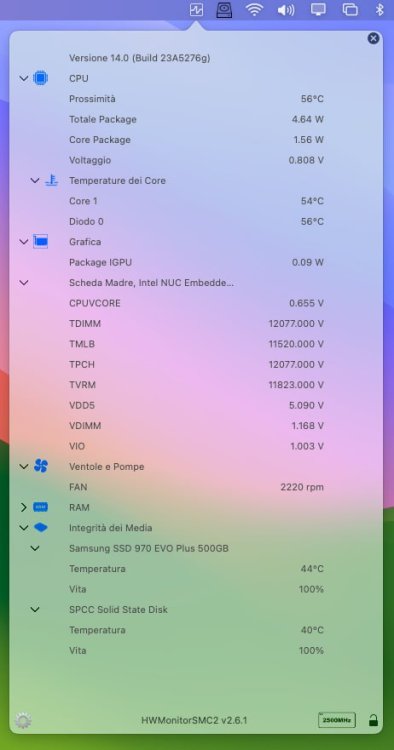Select the VDD5 row
The height and width of the screenshot is (750, 394).
[x=196, y=405]
